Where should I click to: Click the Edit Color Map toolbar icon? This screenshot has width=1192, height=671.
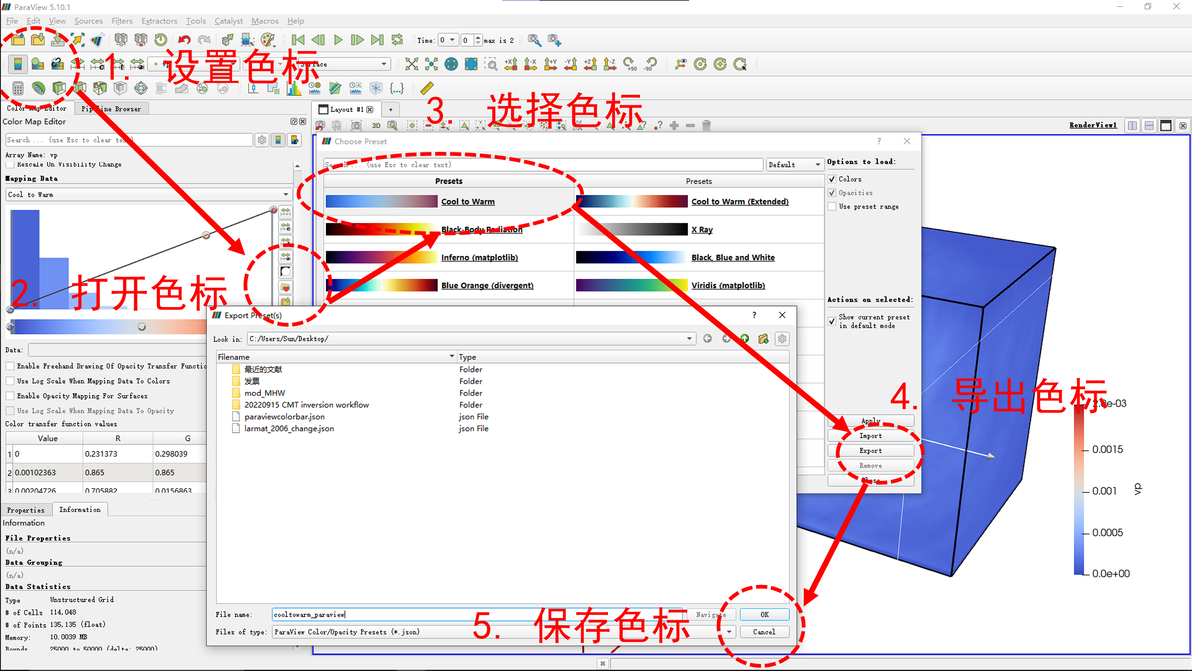point(37,65)
